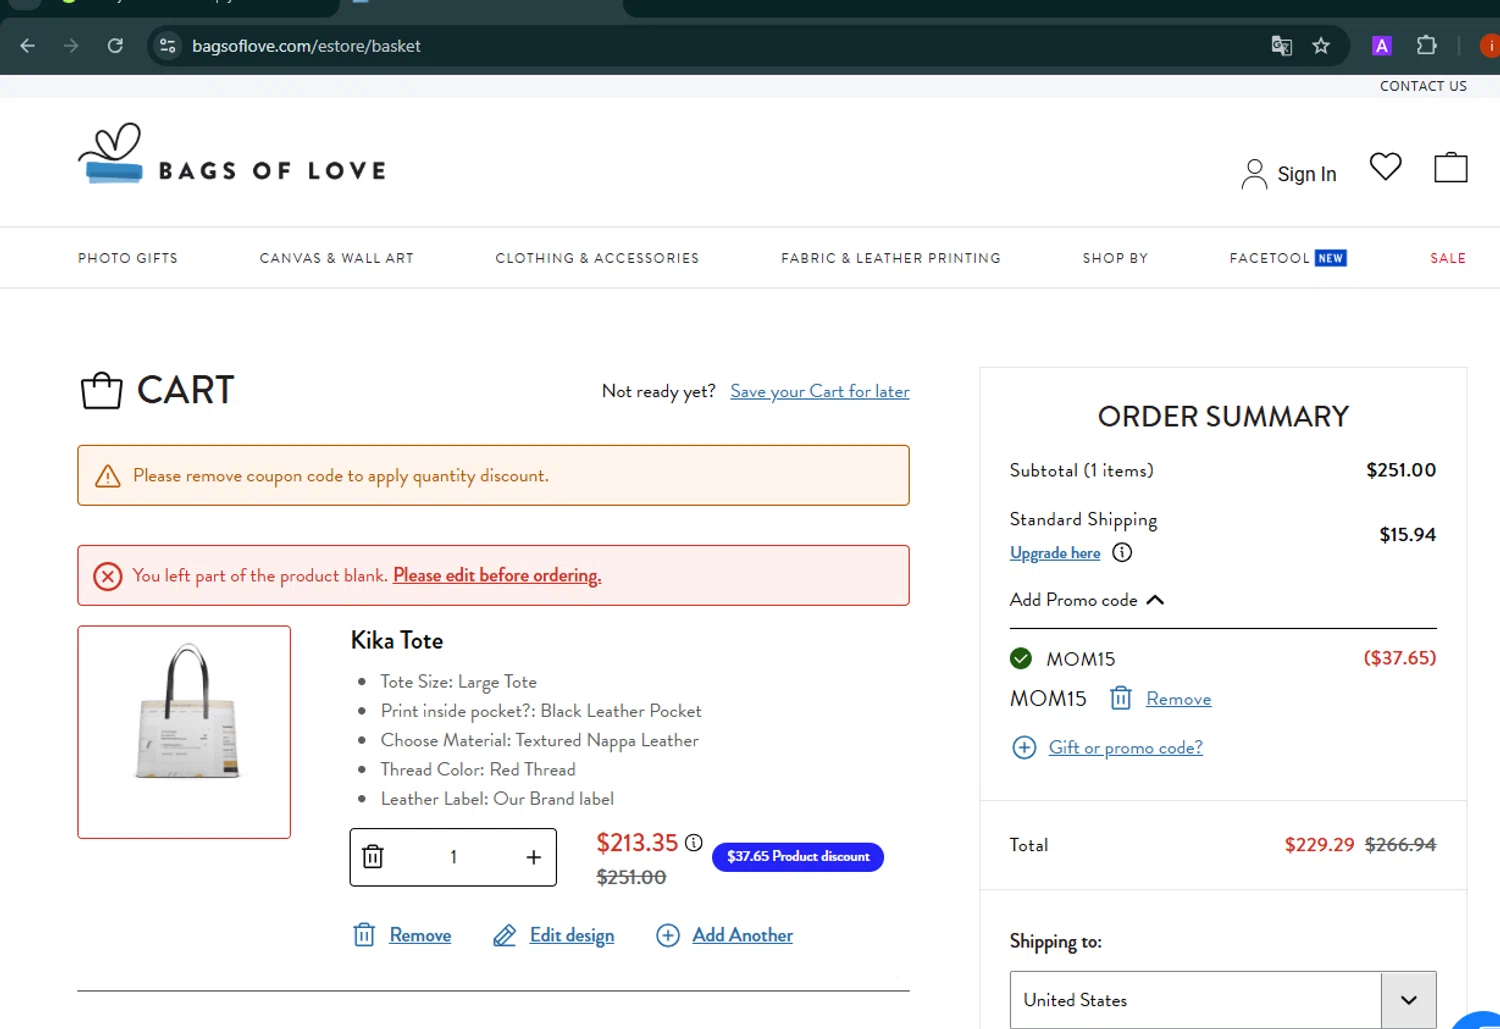Click 'Thread Color: Red Thread' text

click(478, 769)
